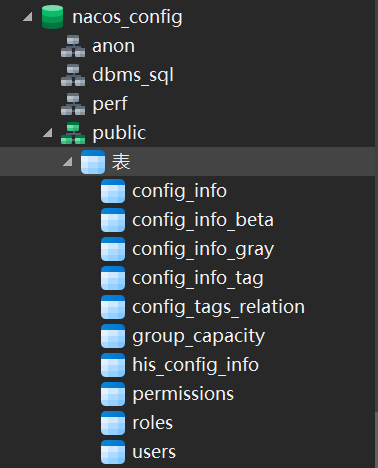Click the green public schema icon

pyautogui.click(x=73, y=133)
